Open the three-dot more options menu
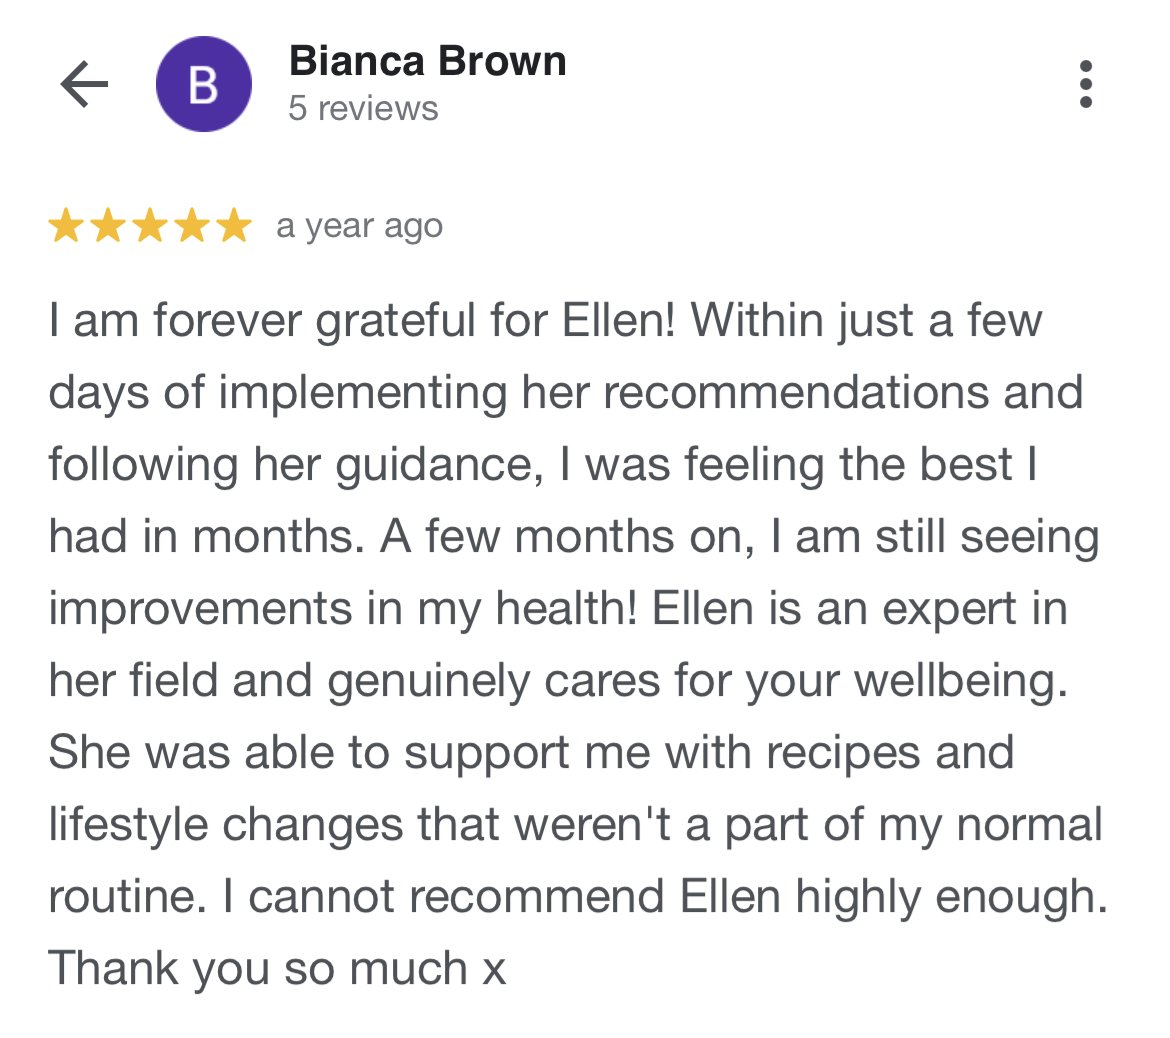1170x1038 pixels. point(1086,84)
